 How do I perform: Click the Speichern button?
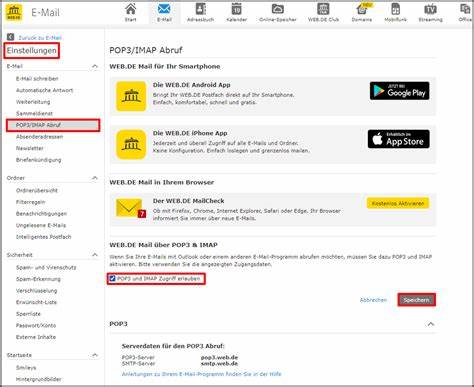coord(416,300)
